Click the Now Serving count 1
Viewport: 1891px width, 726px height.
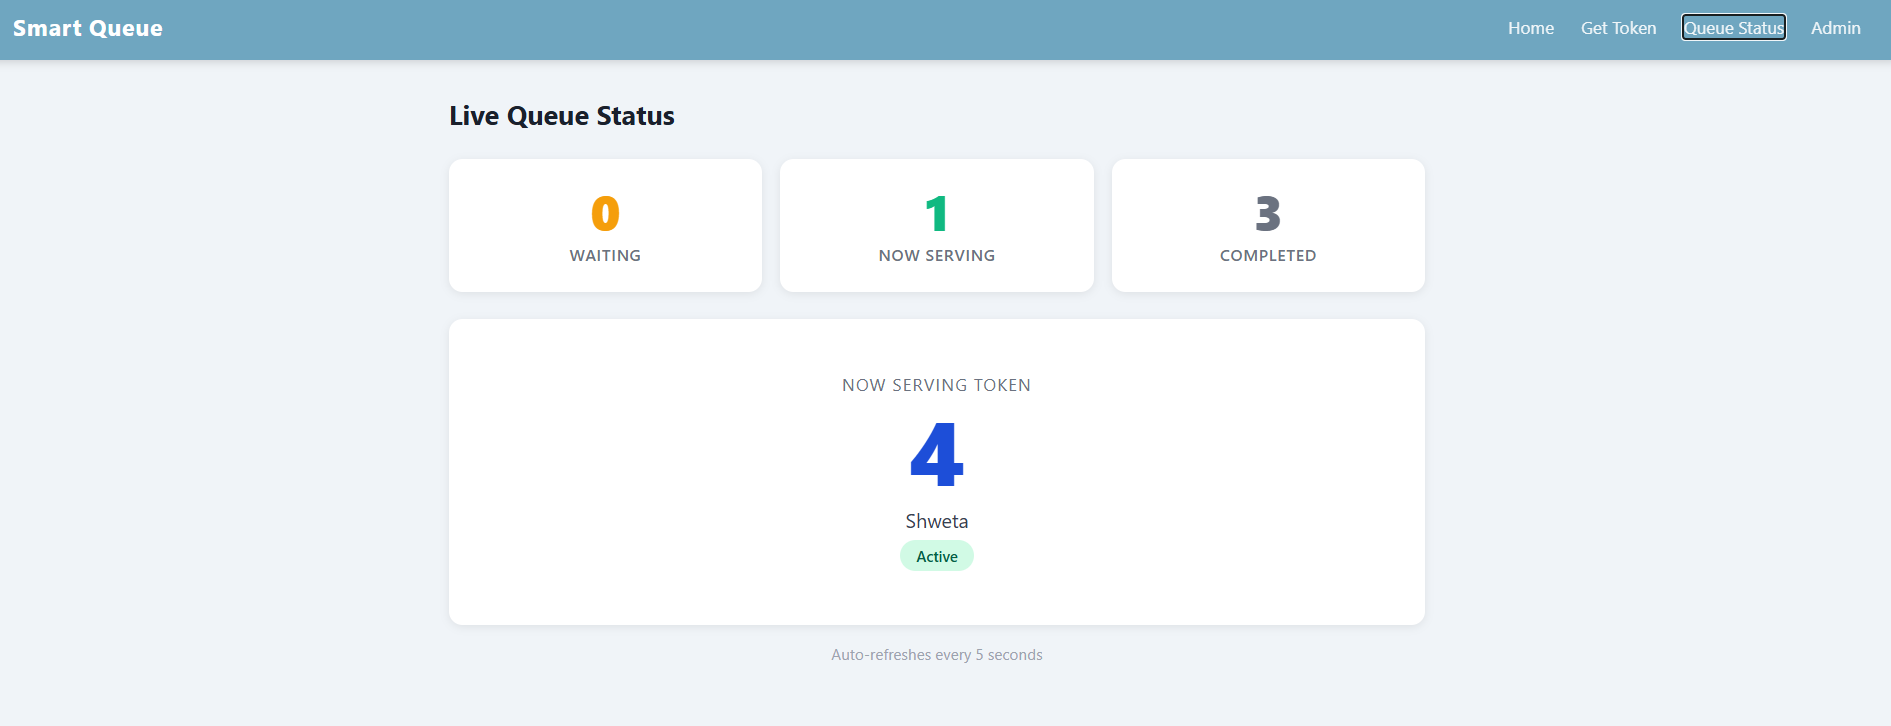click(937, 213)
